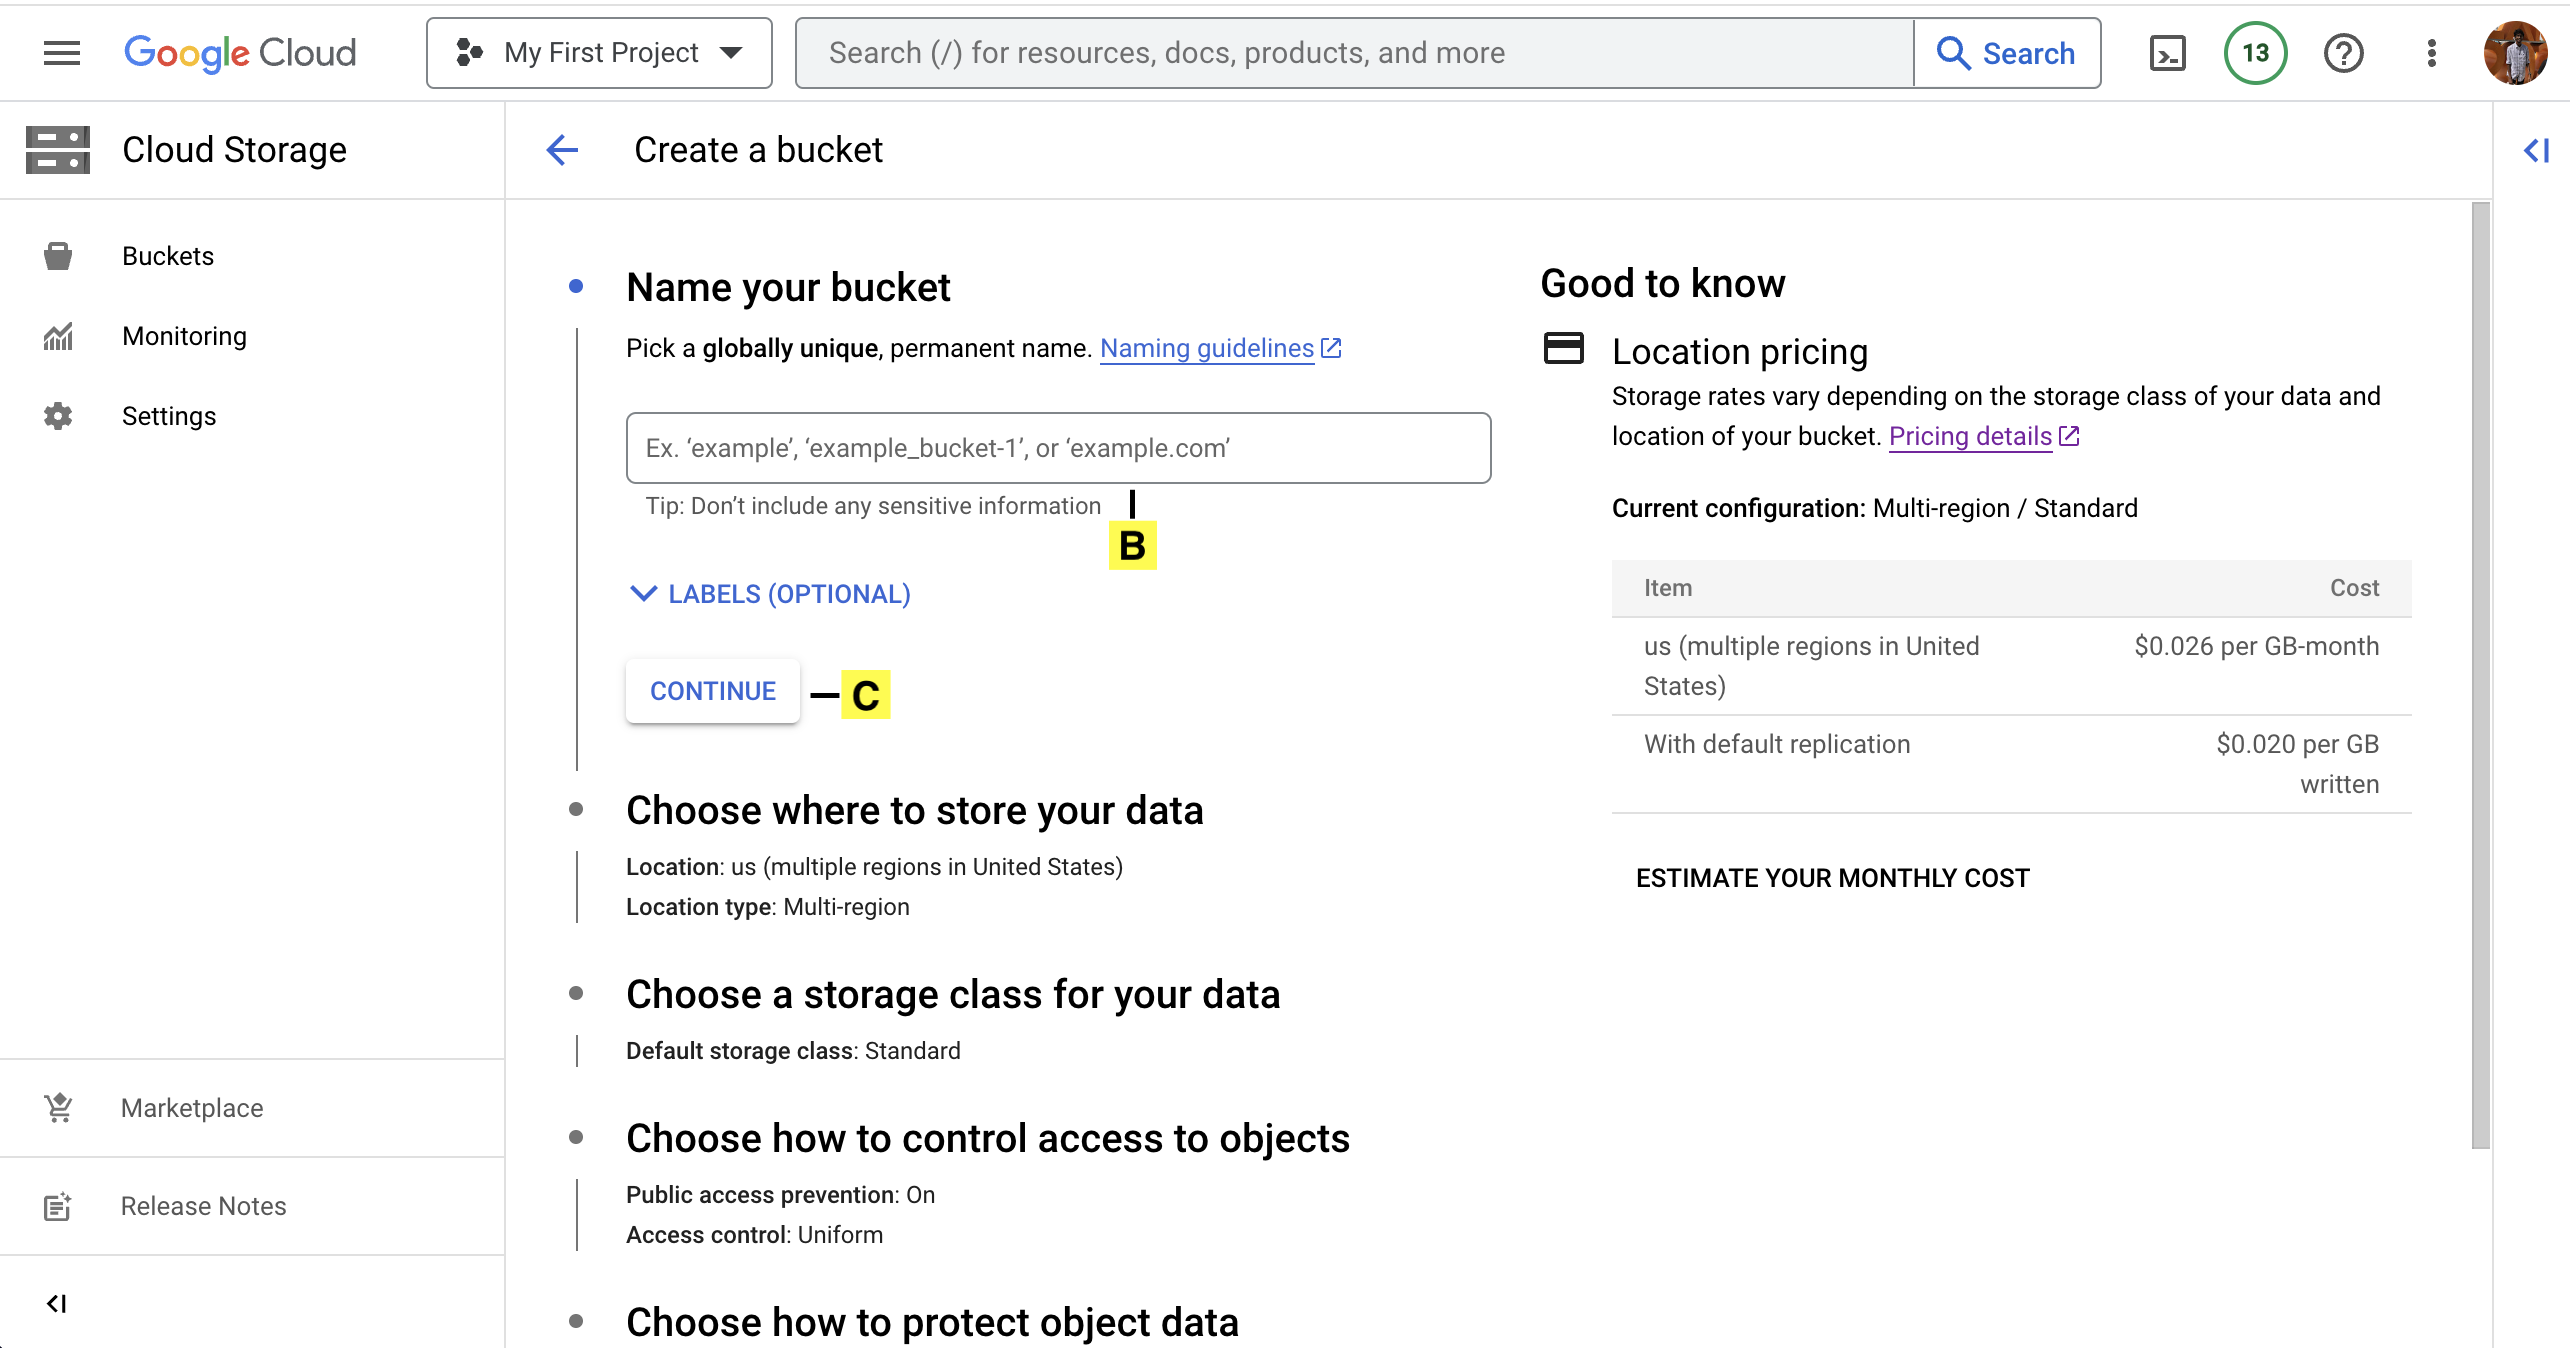2570x1348 pixels.
Task: Collapse the left sidebar navigation
Action: click(57, 1303)
